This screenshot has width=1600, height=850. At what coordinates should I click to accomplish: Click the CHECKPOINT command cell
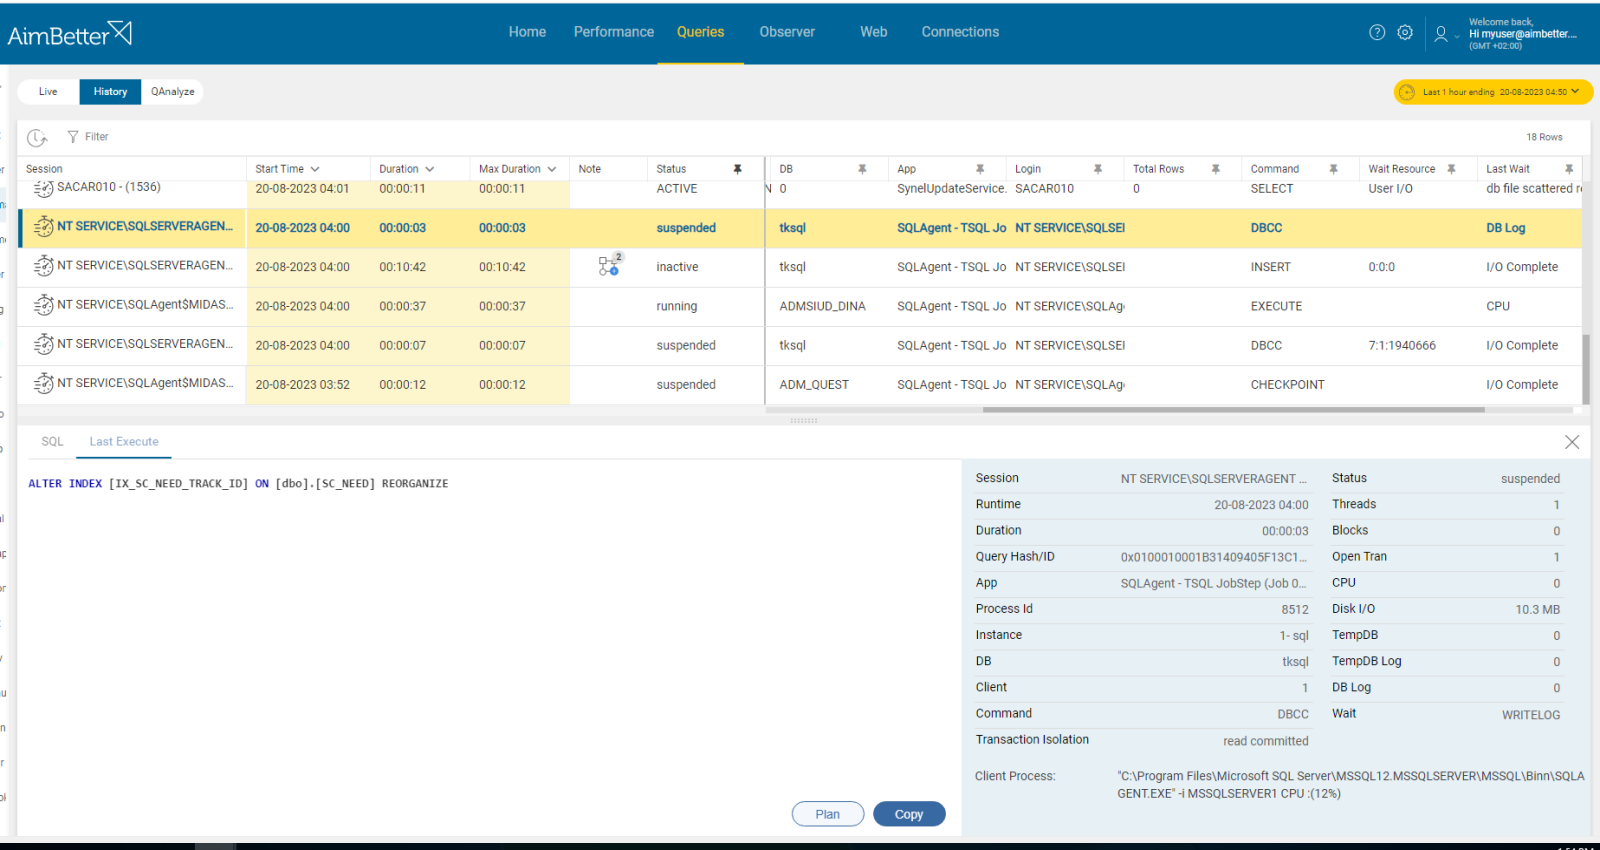1287,385
